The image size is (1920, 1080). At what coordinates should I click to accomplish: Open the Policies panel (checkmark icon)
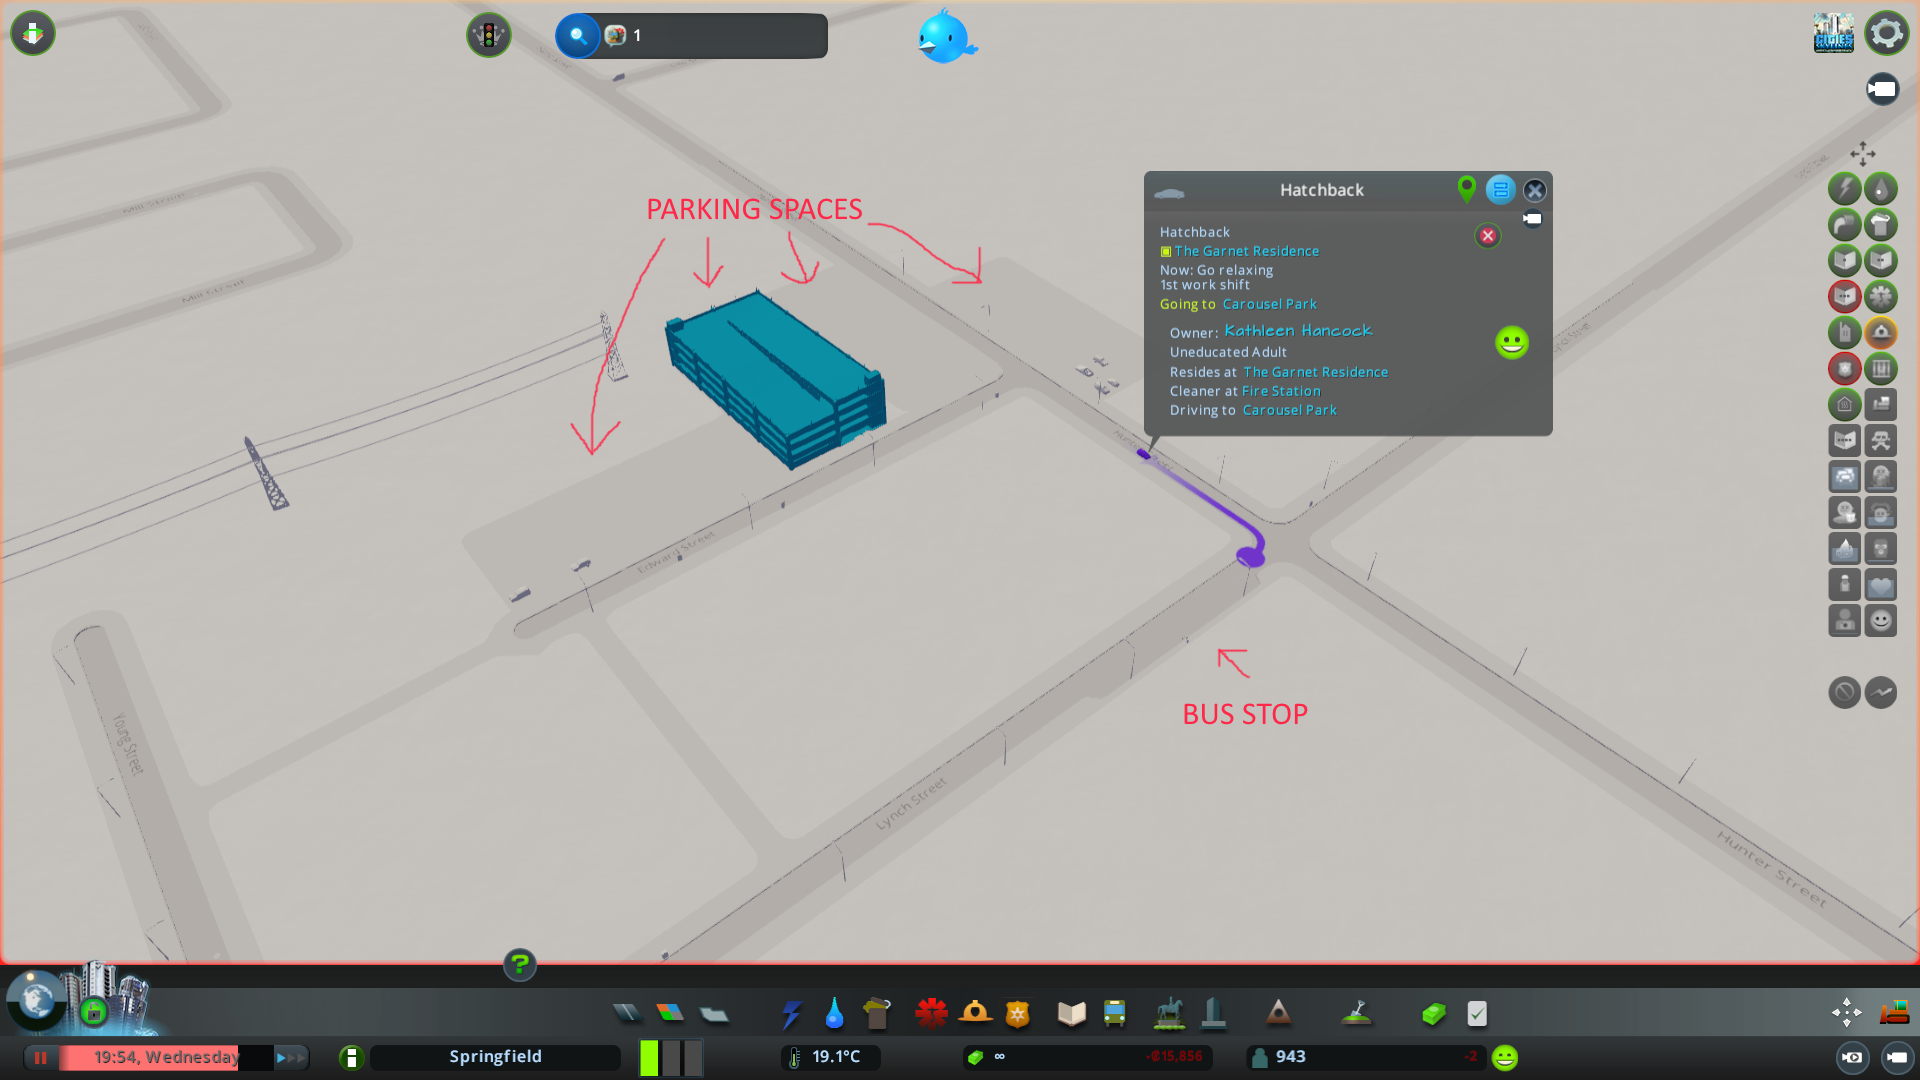(x=1477, y=1013)
